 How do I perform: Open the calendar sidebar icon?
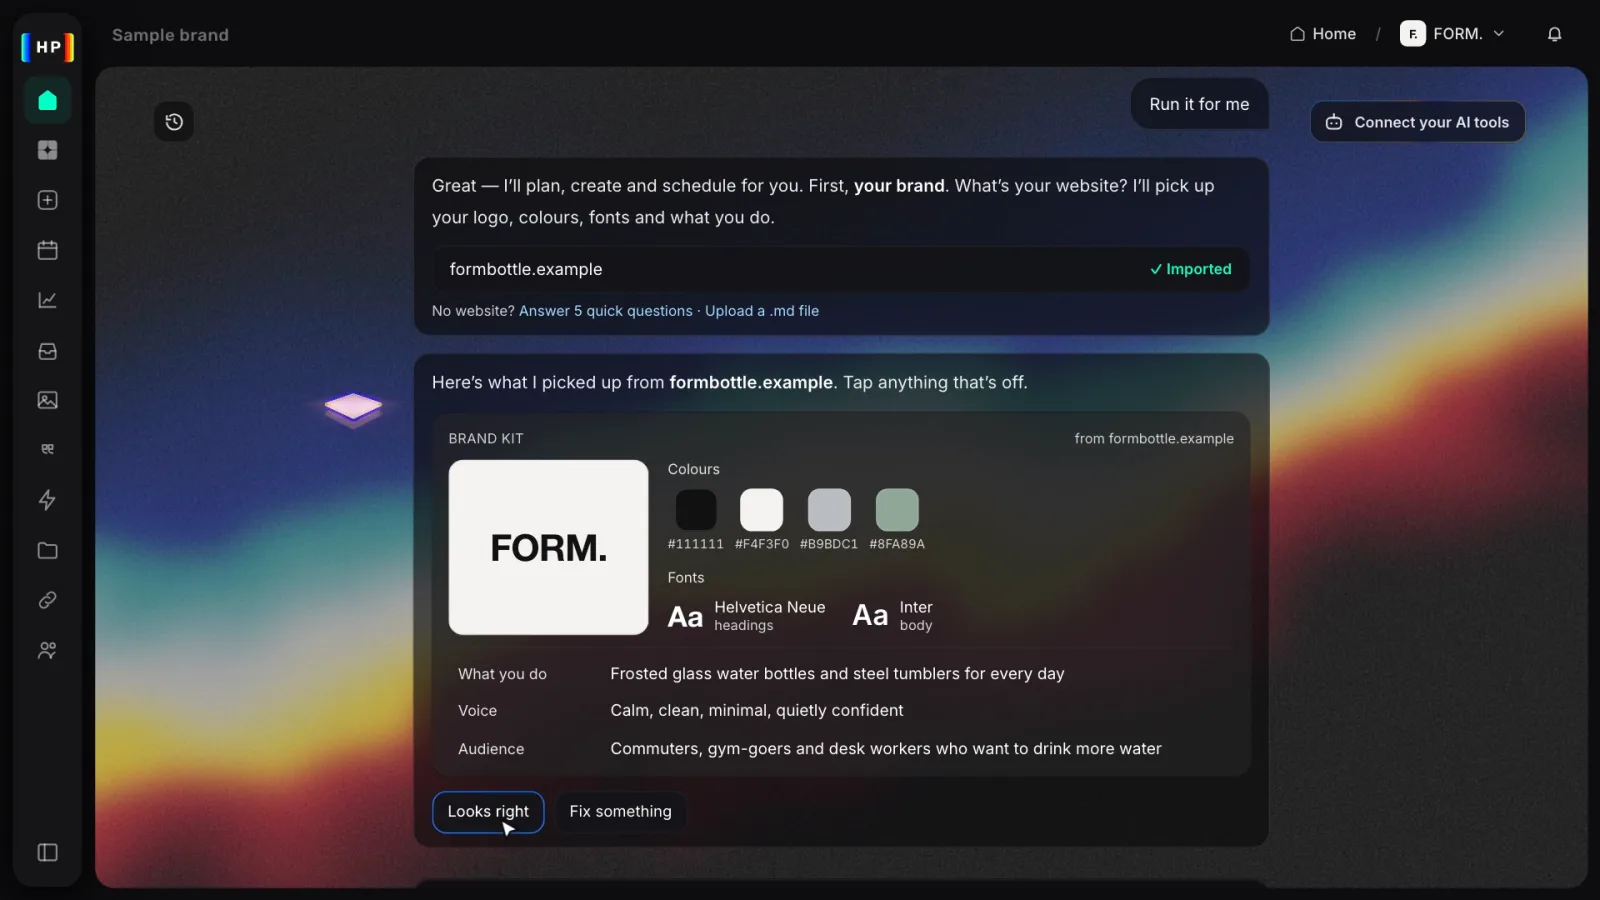47,250
